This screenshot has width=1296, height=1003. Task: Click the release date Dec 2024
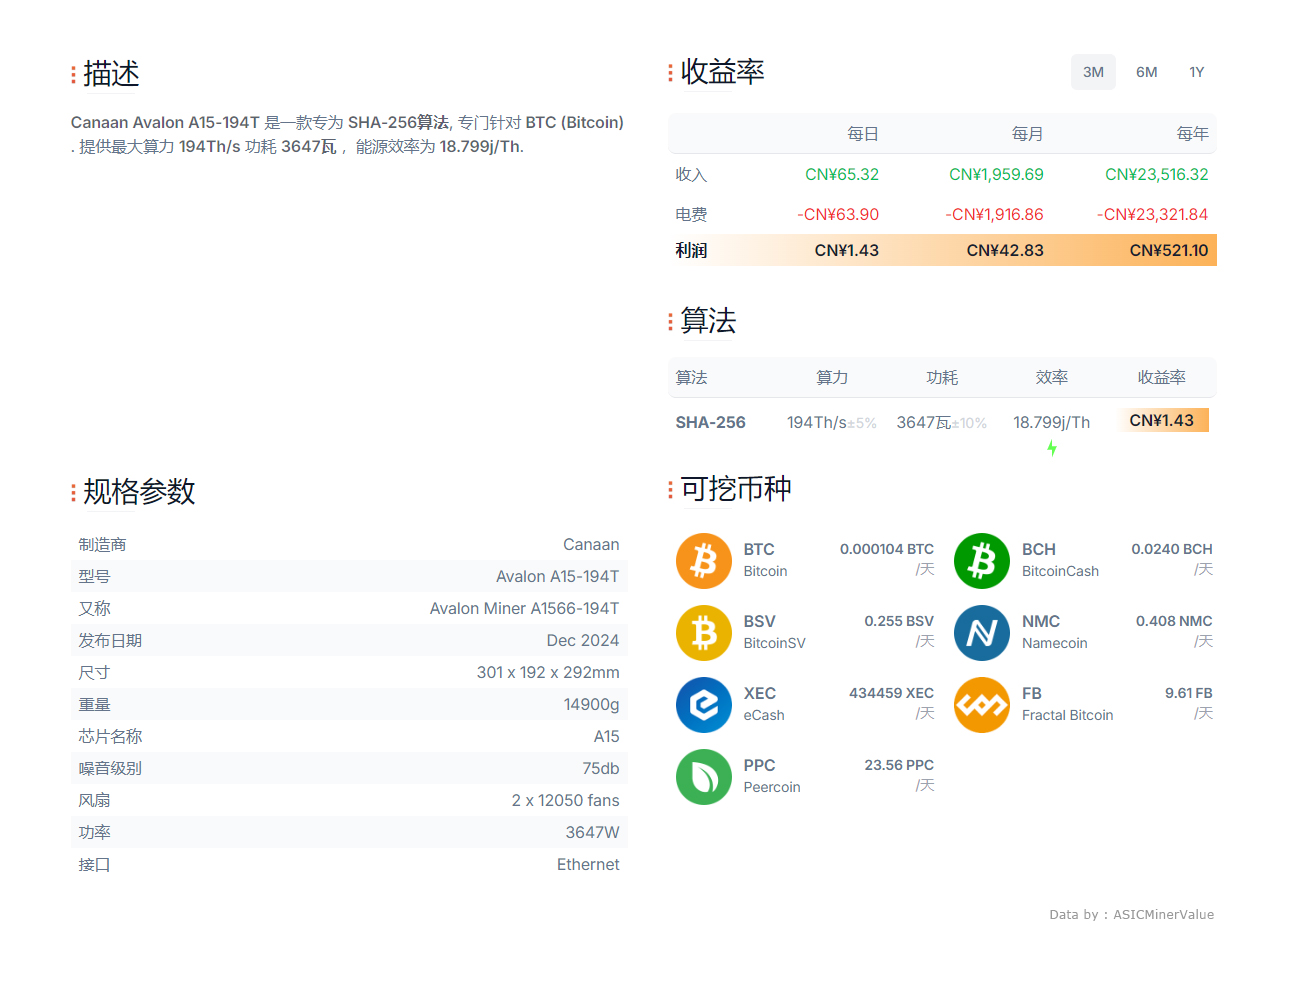[583, 640]
